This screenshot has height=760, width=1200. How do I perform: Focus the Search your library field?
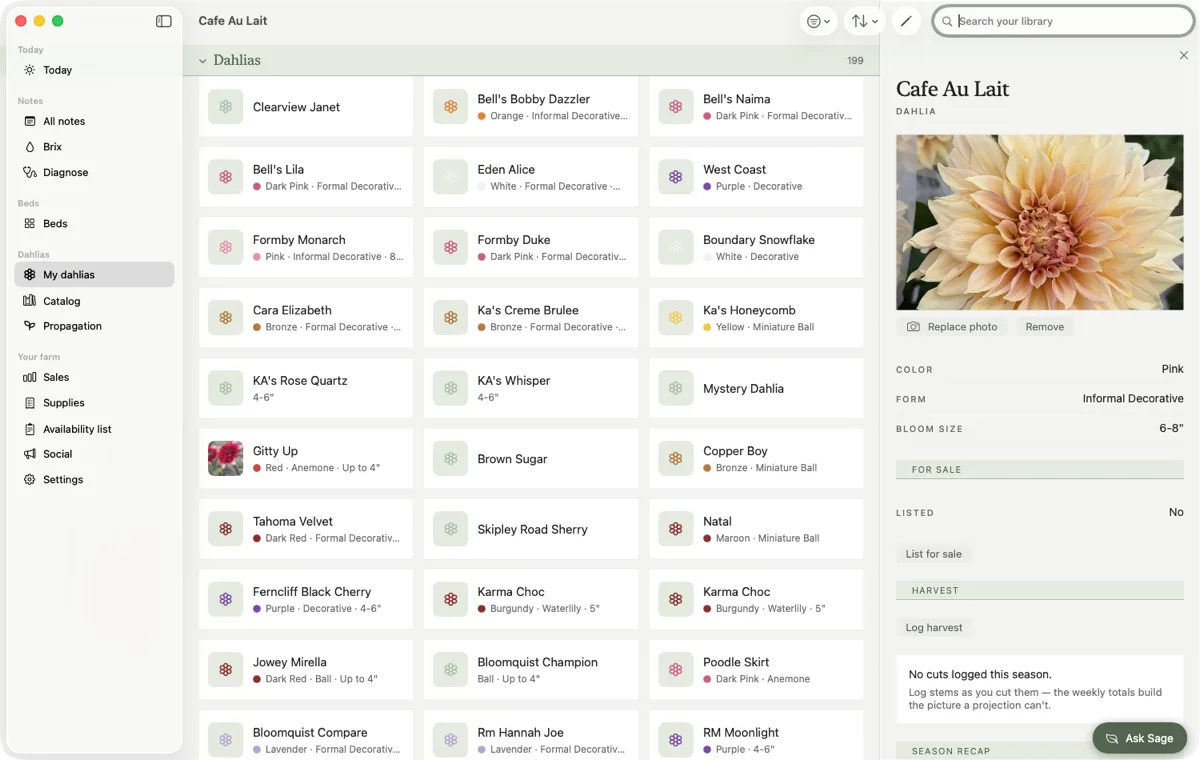(1064, 21)
